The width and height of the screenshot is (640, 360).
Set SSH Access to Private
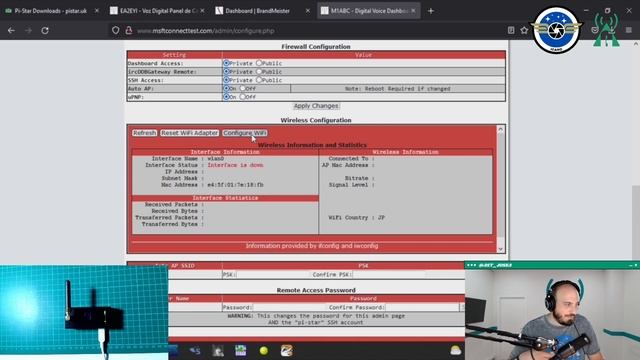(x=226, y=80)
